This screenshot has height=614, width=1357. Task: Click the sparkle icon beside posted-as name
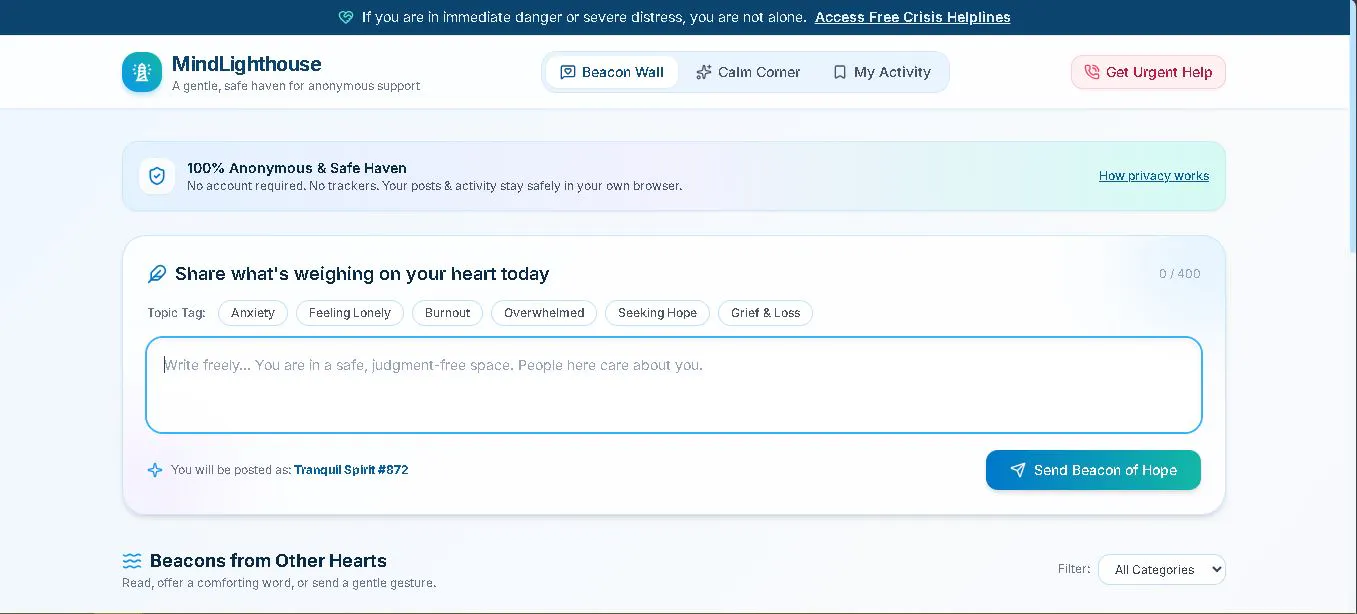coord(155,470)
